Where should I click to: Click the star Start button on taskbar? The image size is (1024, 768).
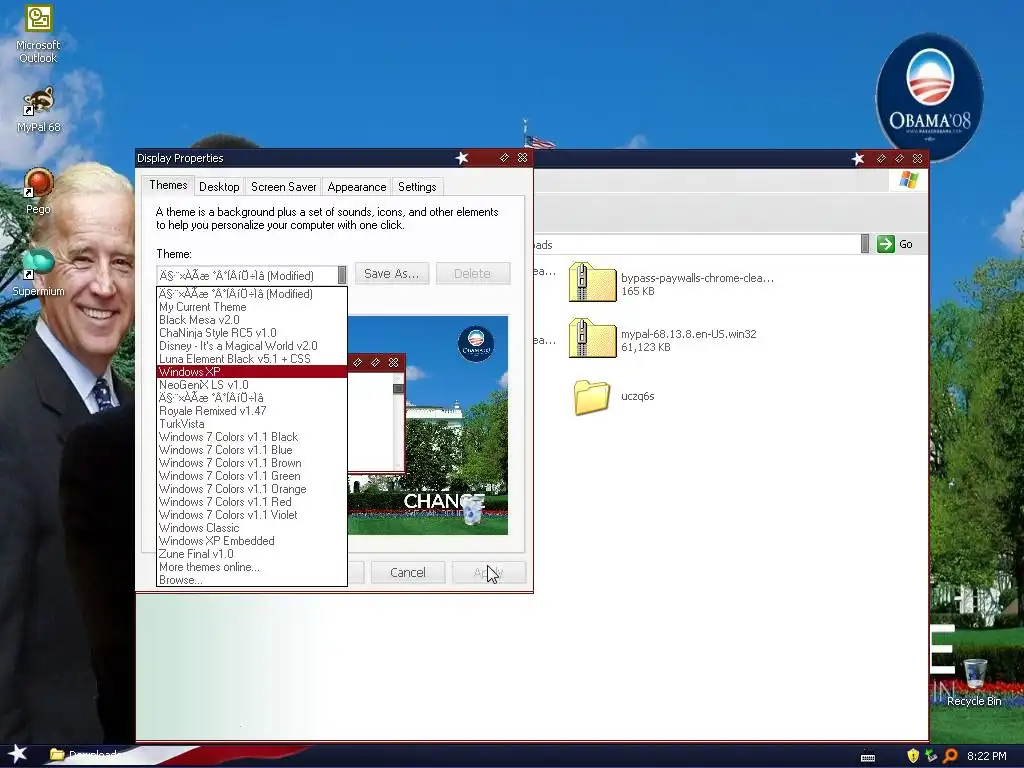click(x=18, y=754)
